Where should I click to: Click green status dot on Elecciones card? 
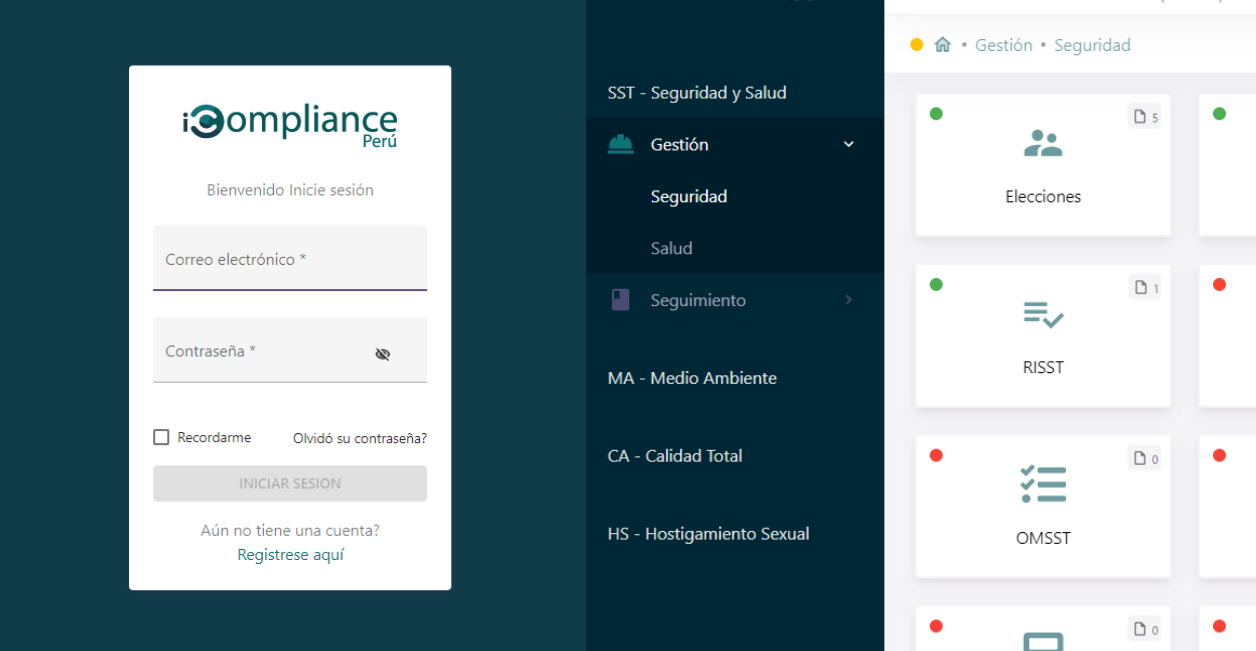936,114
